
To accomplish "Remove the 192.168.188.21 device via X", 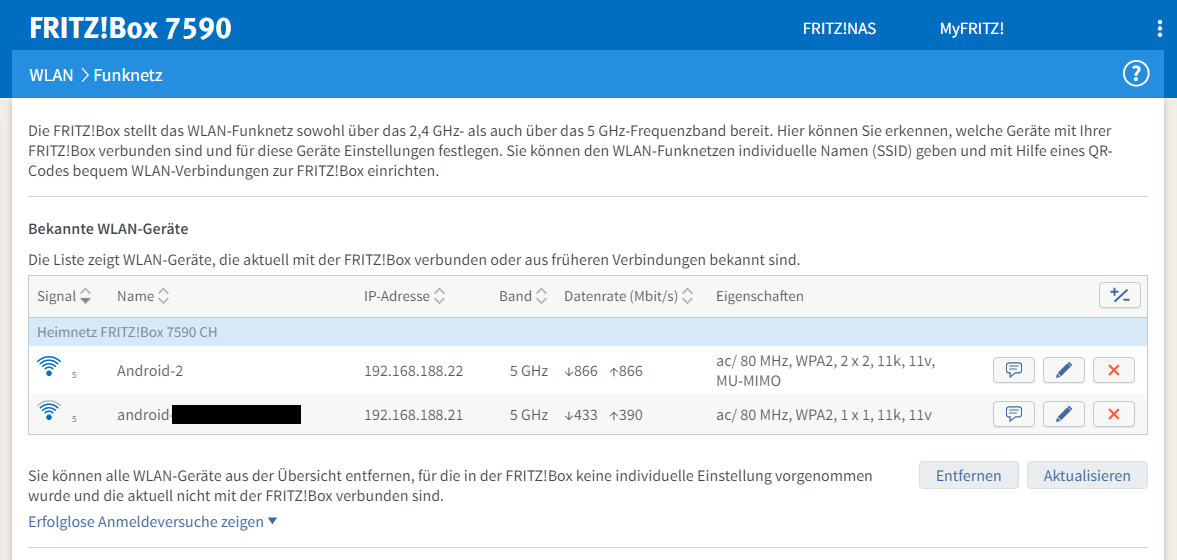I will 1113,414.
